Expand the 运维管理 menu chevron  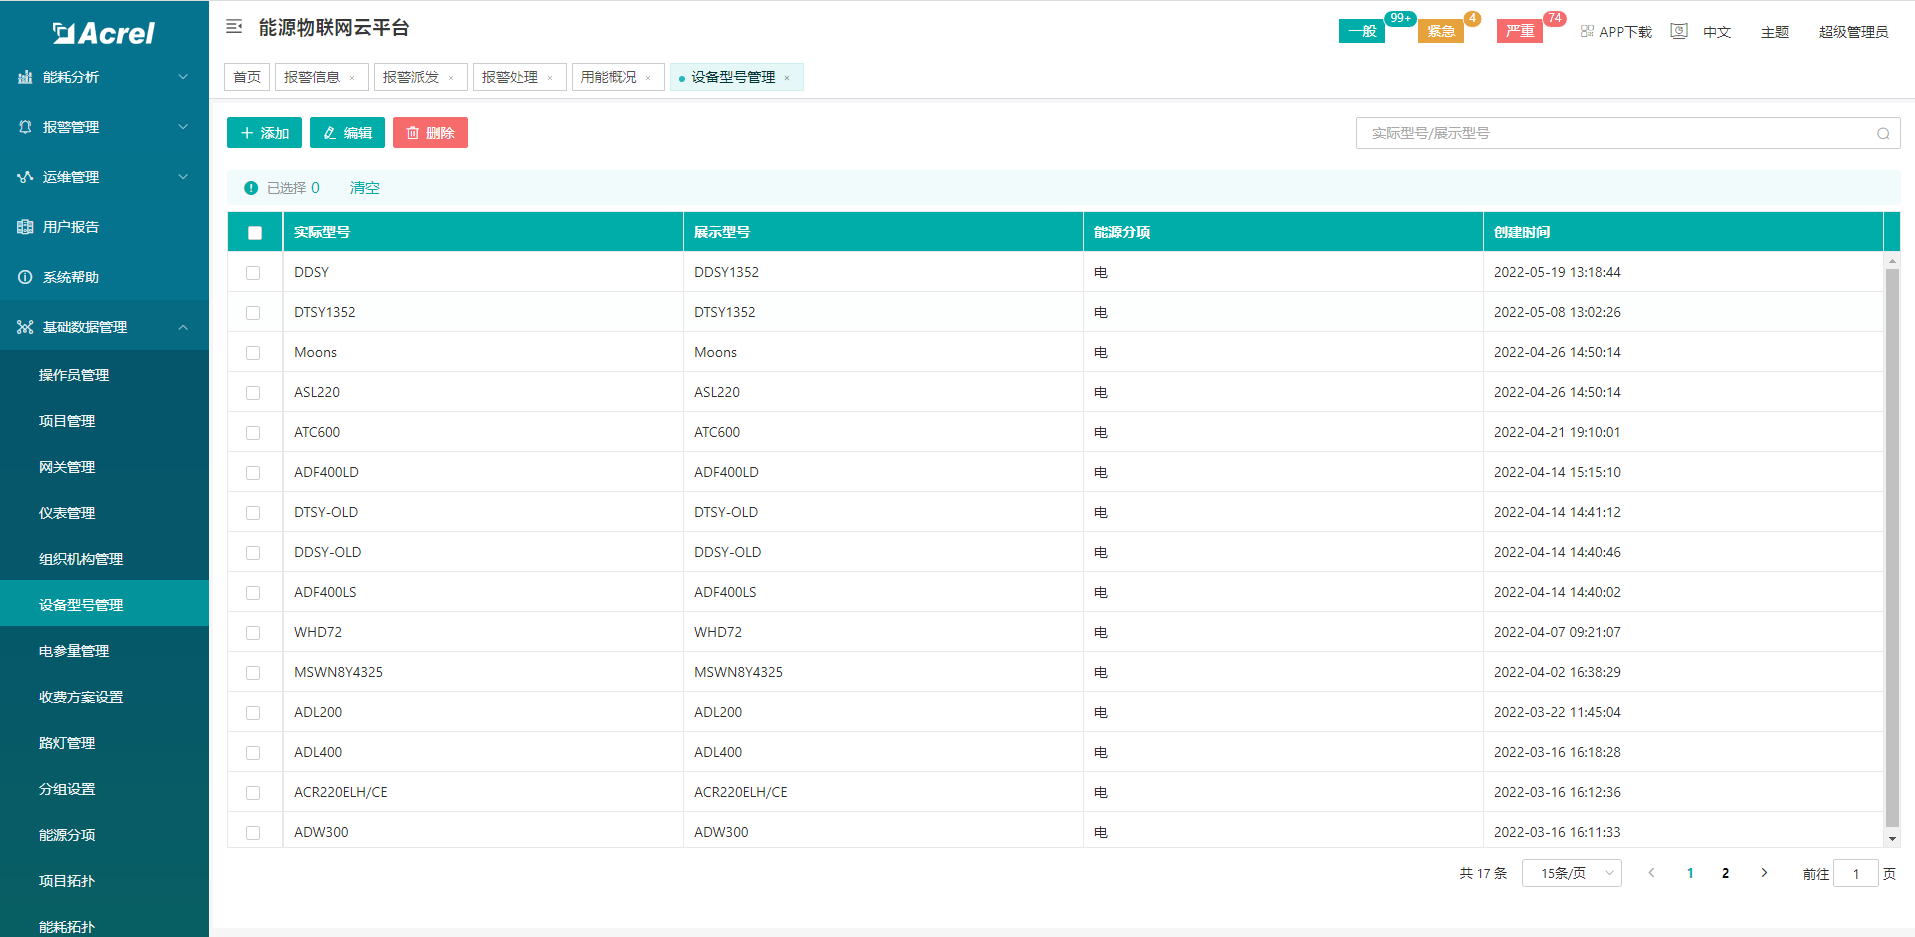point(183,177)
